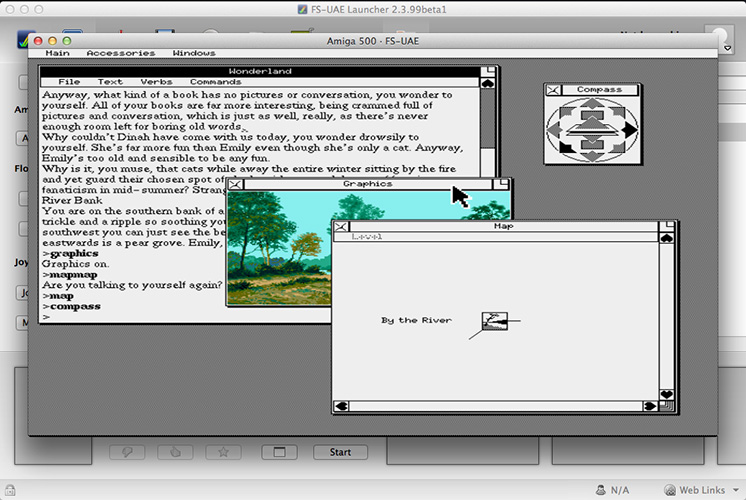
Task: Click the Map window scroll-left arrow
Action: coord(342,406)
